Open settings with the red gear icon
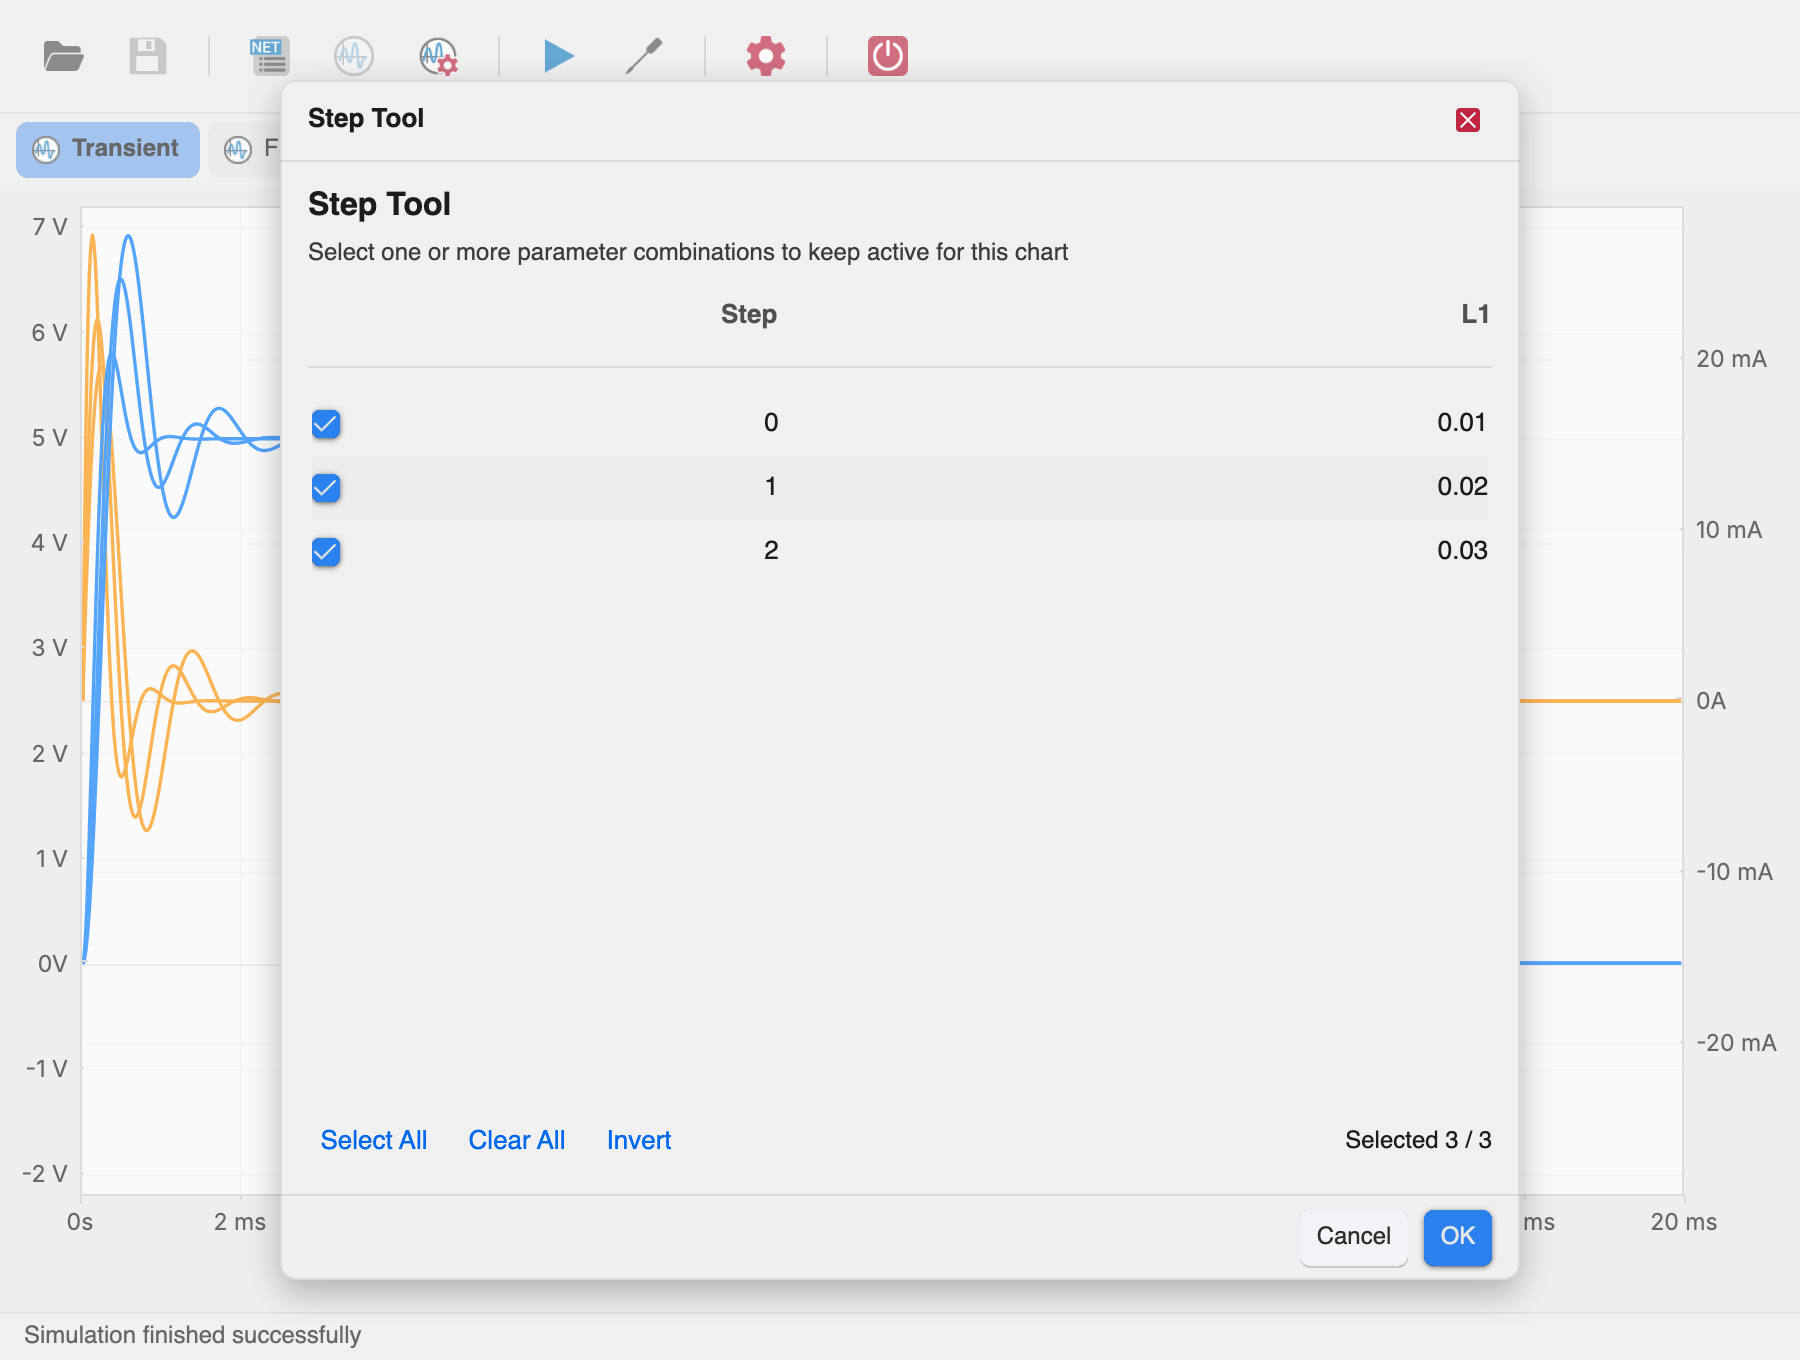This screenshot has height=1360, width=1800. click(766, 56)
